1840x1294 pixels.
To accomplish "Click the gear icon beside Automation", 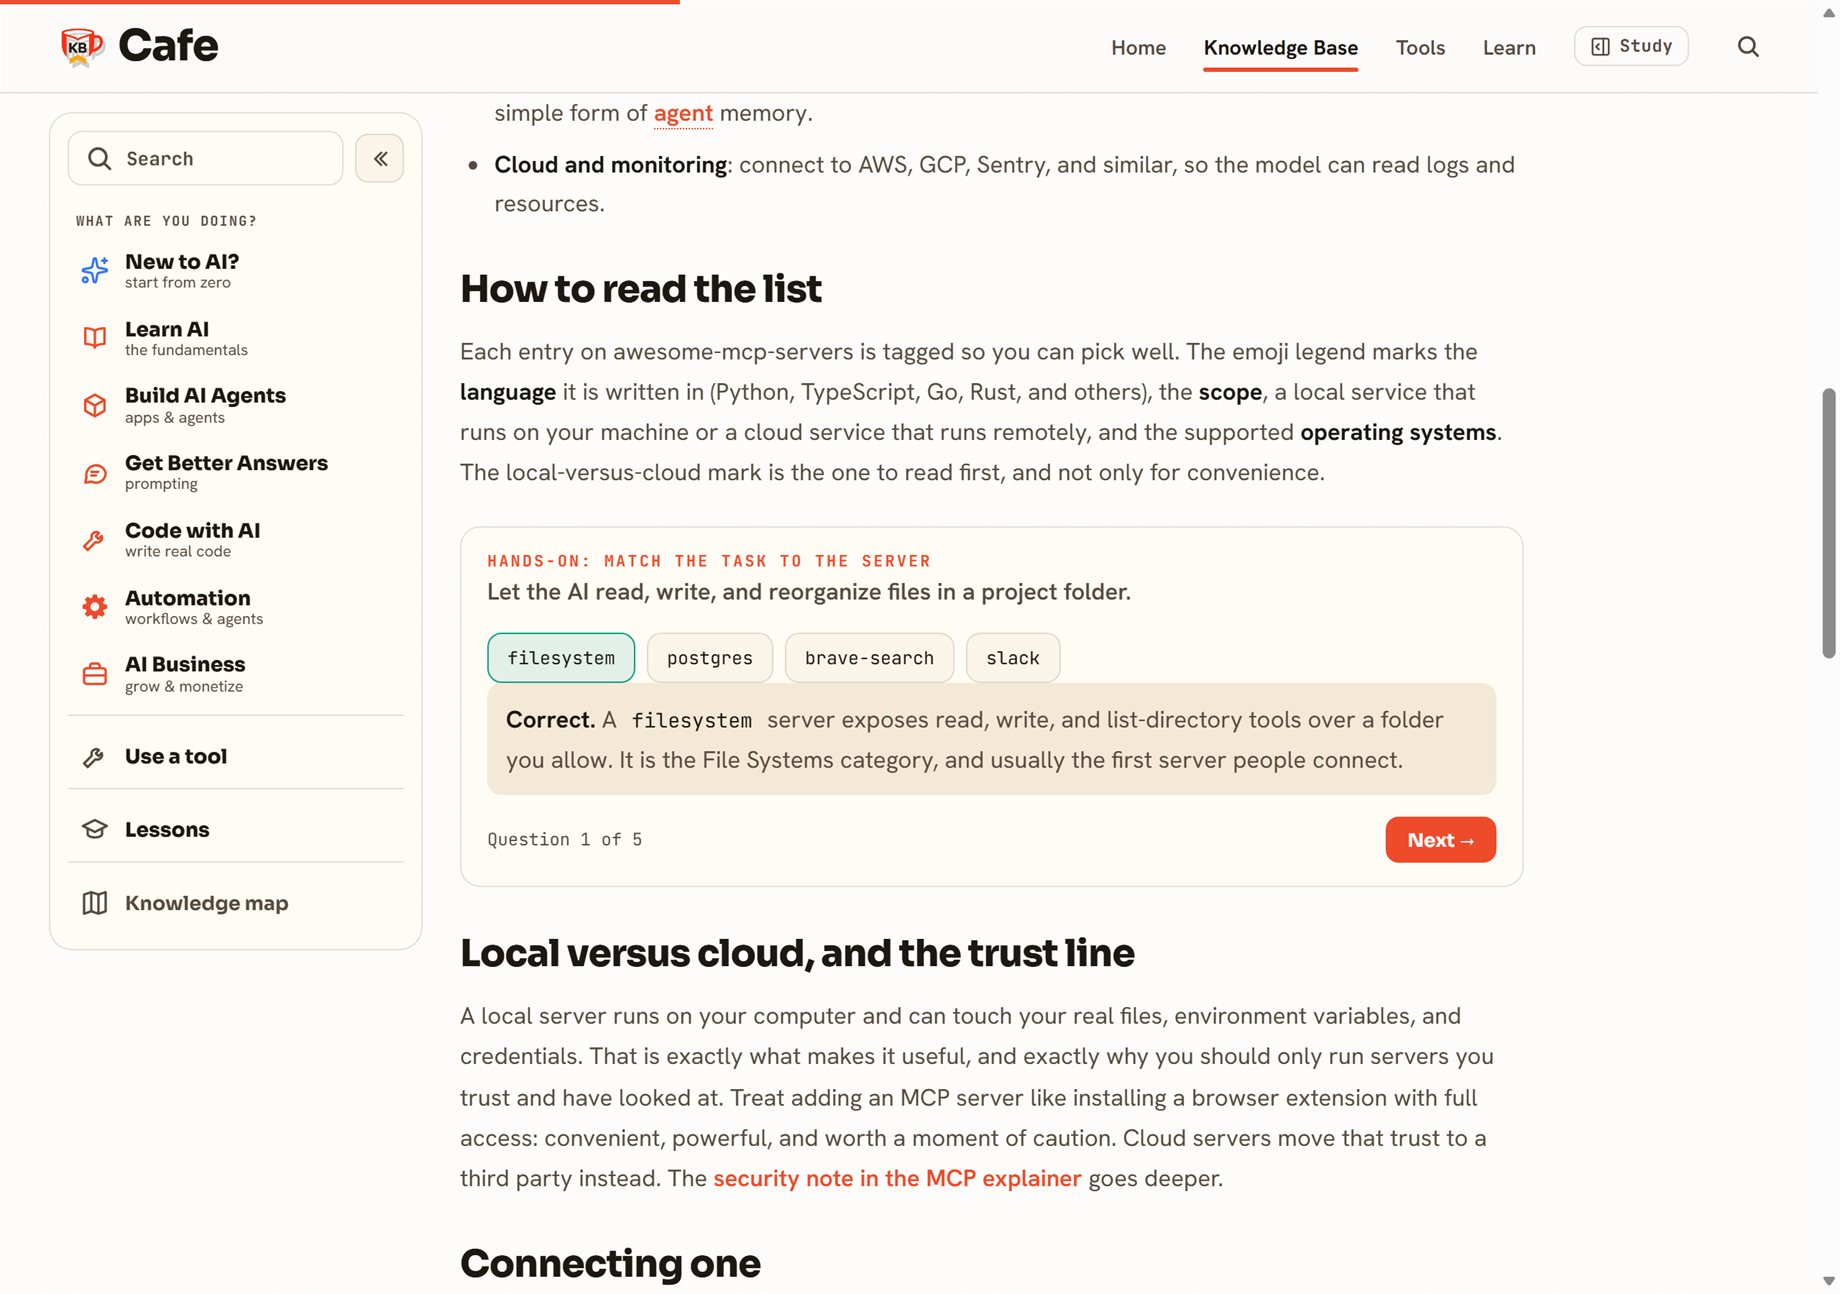I will click(94, 607).
